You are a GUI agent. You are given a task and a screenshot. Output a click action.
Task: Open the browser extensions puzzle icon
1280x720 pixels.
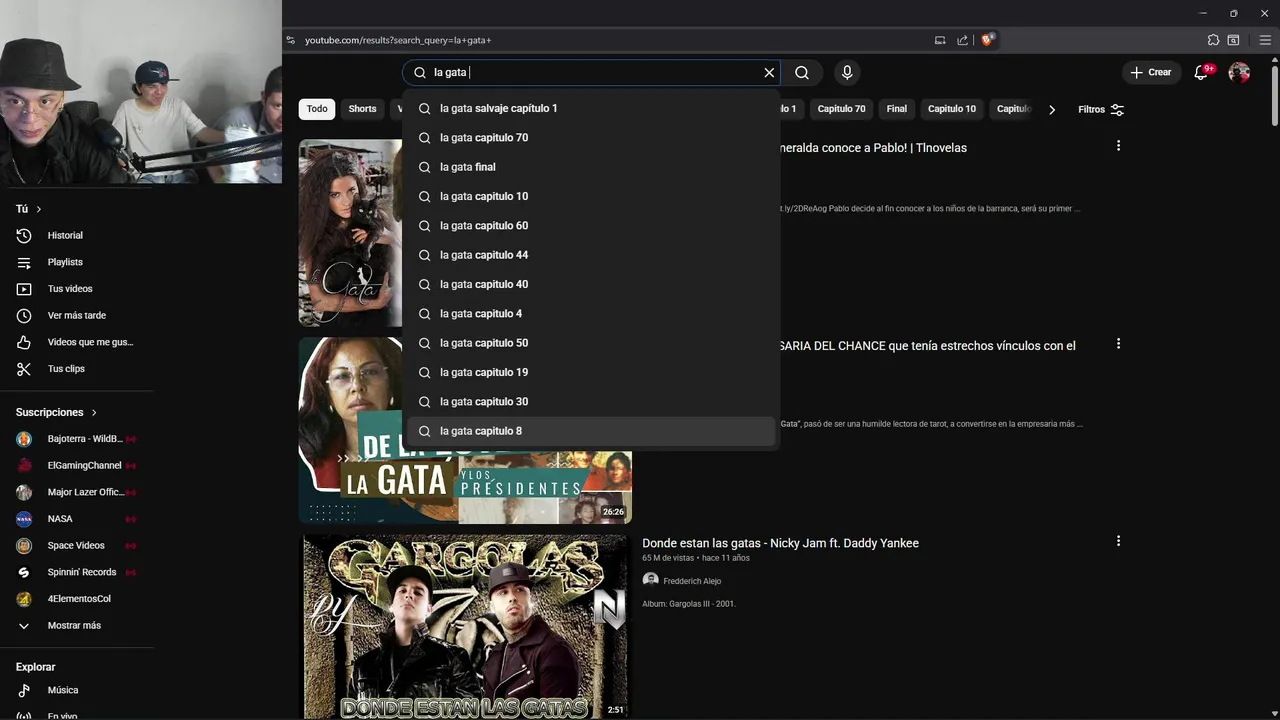[x=1213, y=40]
